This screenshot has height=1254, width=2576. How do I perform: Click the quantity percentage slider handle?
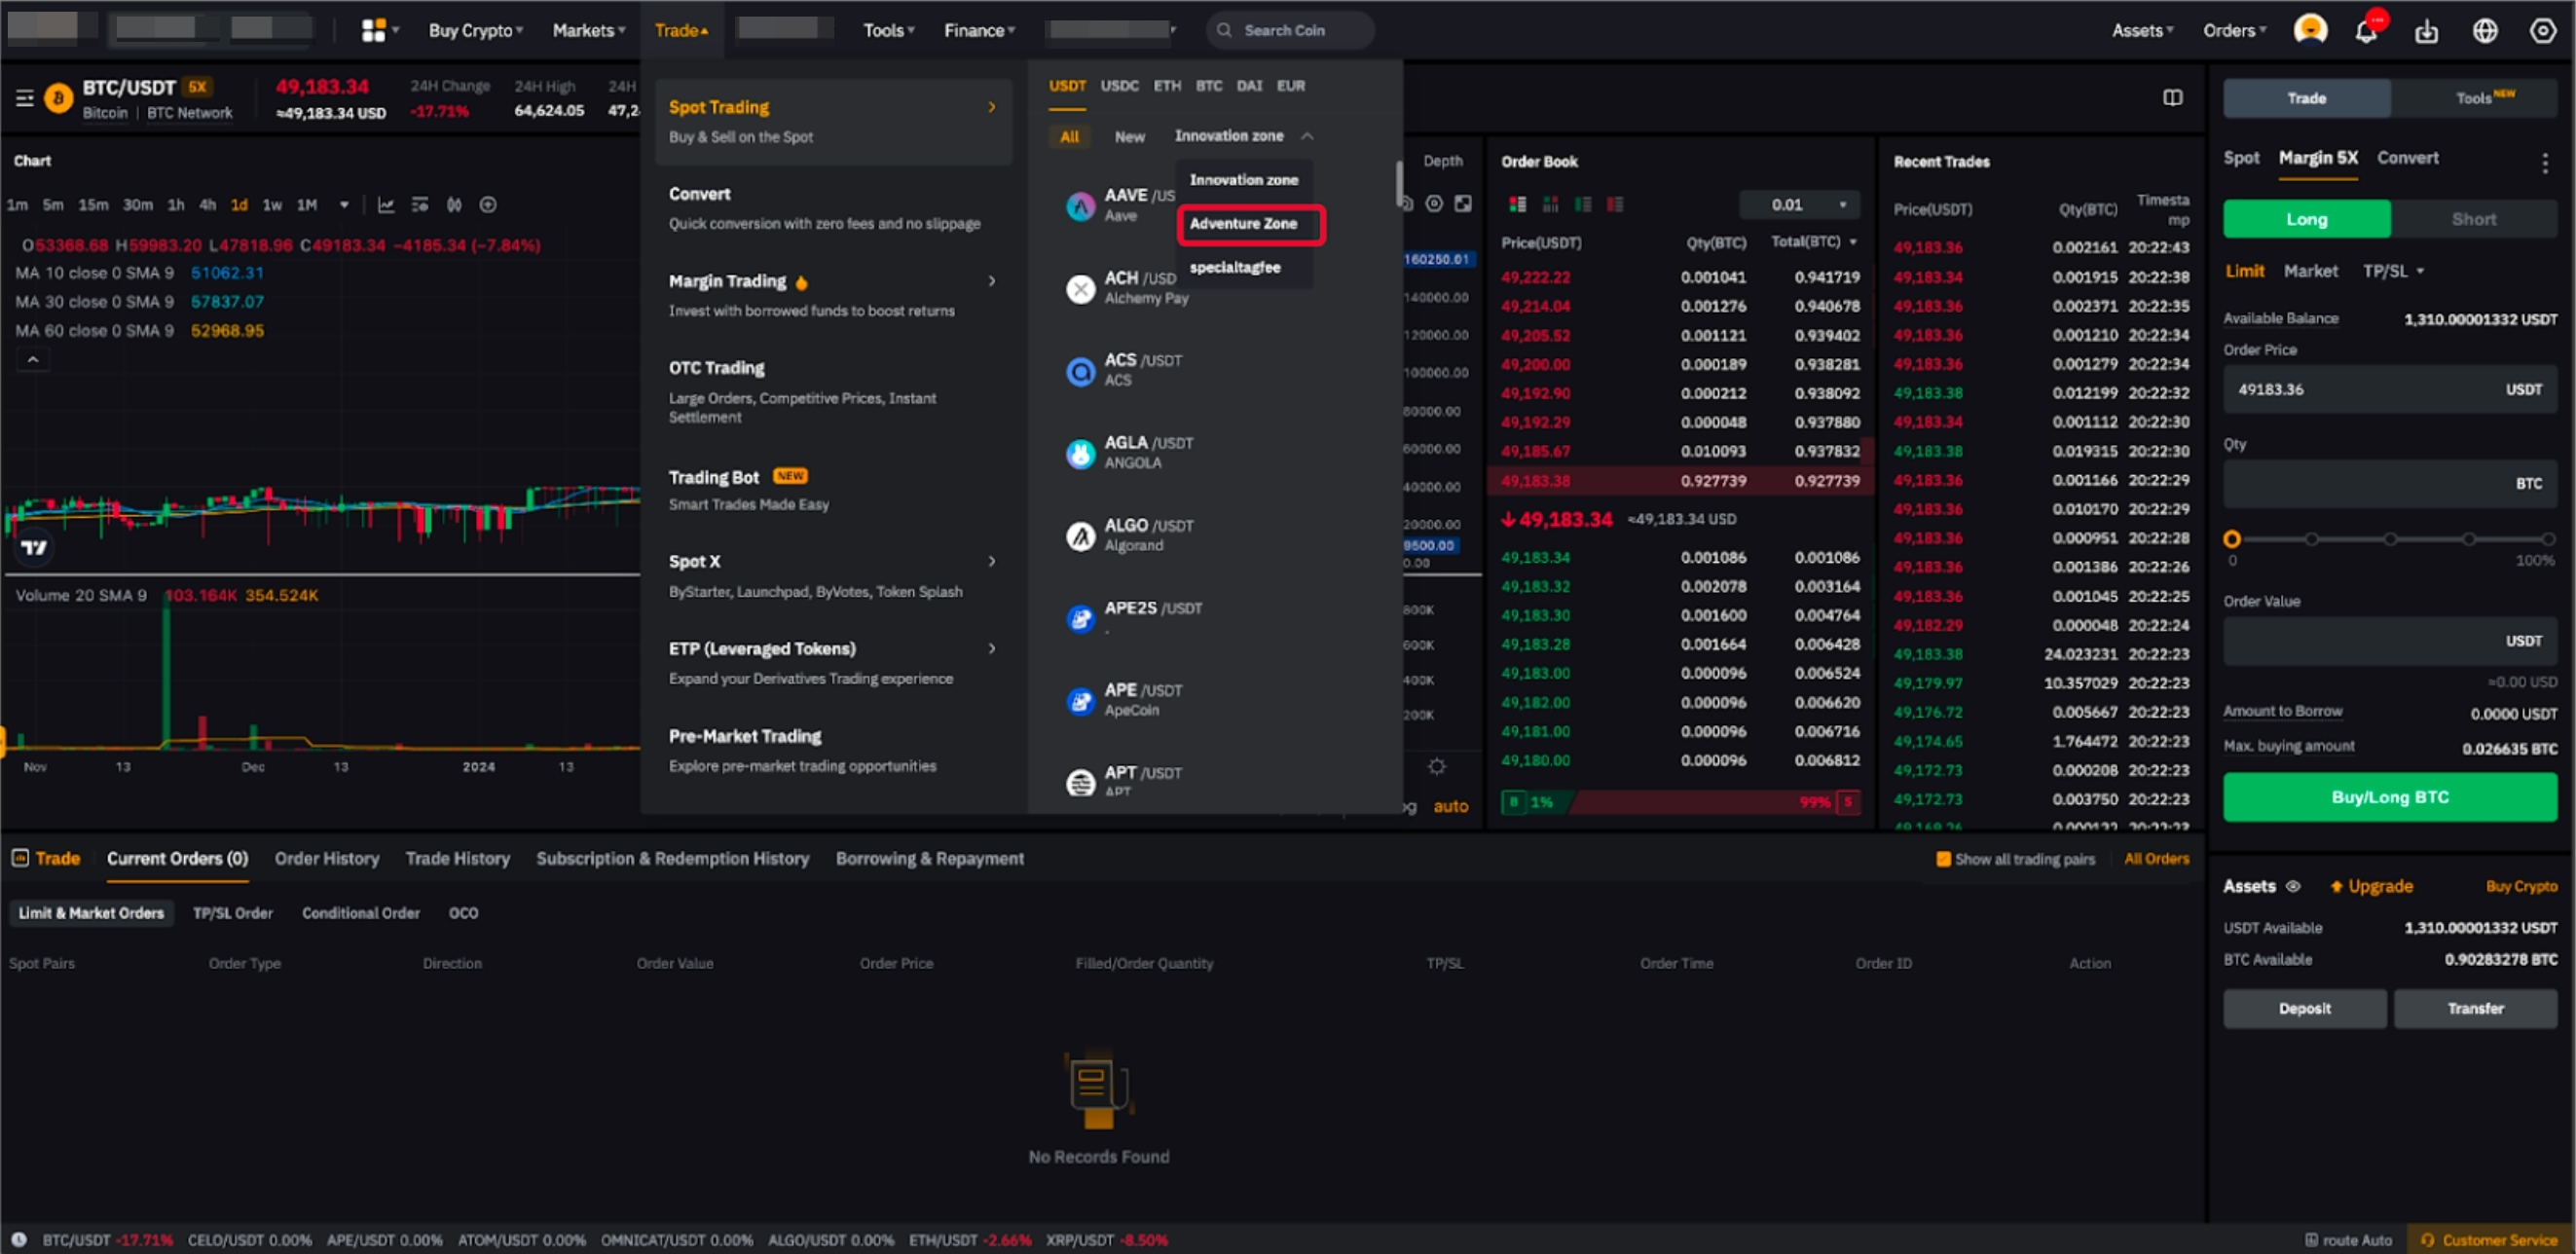point(2232,539)
